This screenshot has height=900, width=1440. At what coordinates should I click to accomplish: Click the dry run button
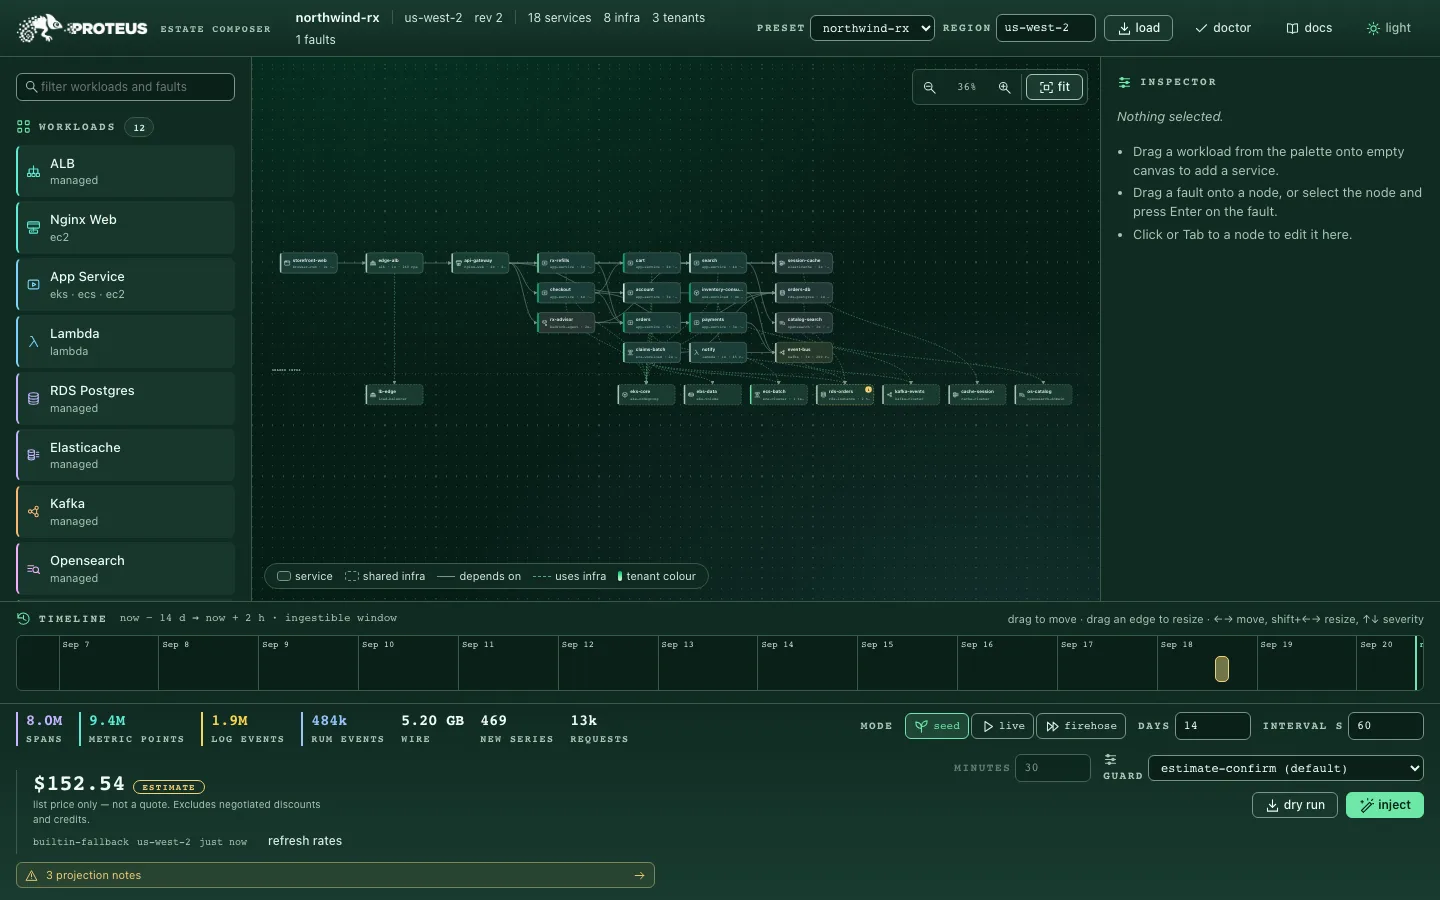(x=1295, y=805)
